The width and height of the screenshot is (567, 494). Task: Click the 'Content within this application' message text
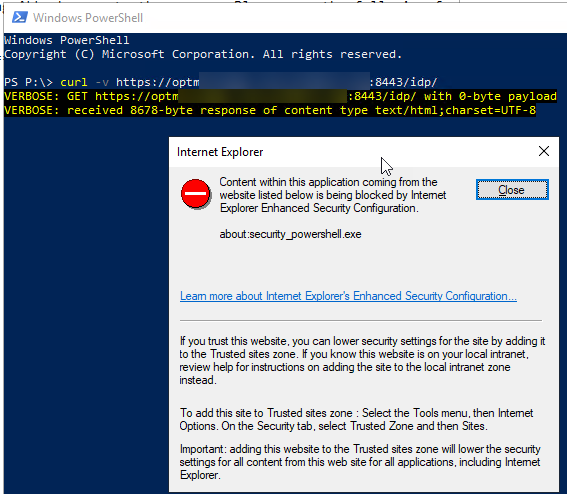tap(333, 195)
